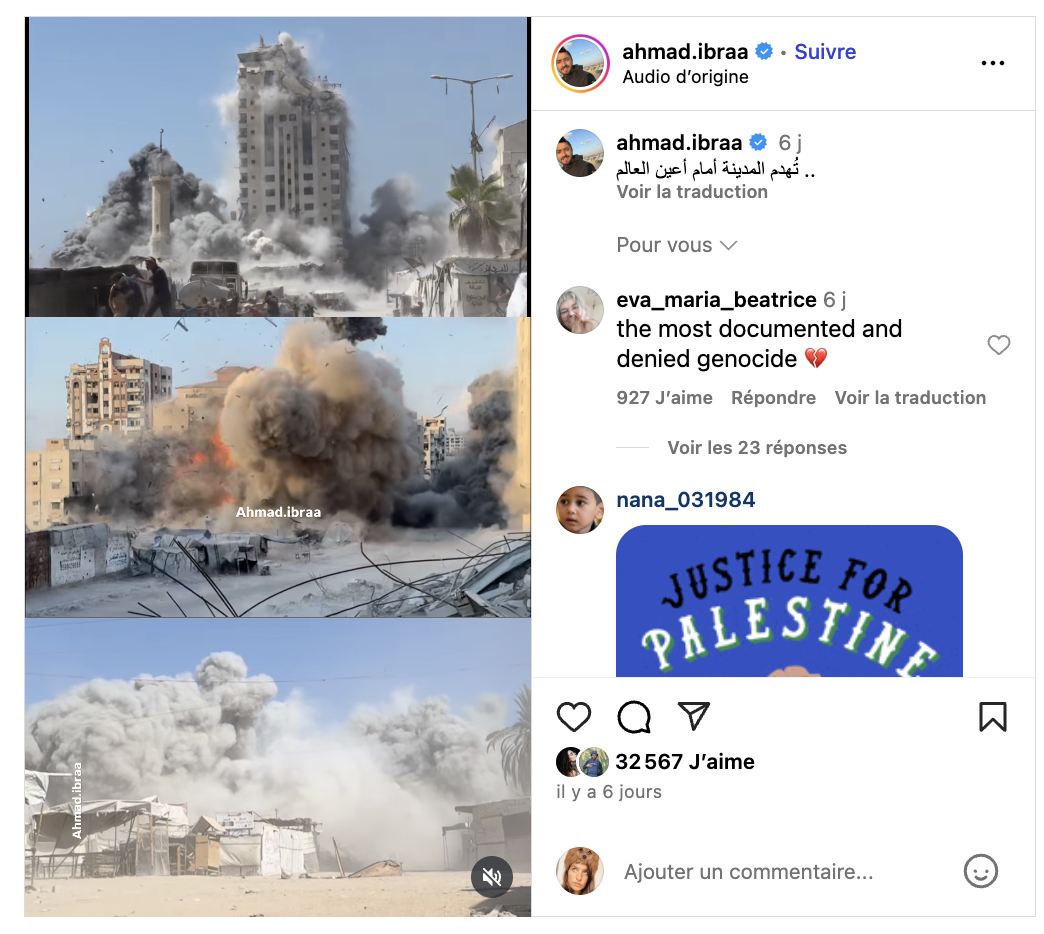Open ahmad.ibraa's story profile picture in header
This screenshot has height=934, width=1044.
pos(581,64)
